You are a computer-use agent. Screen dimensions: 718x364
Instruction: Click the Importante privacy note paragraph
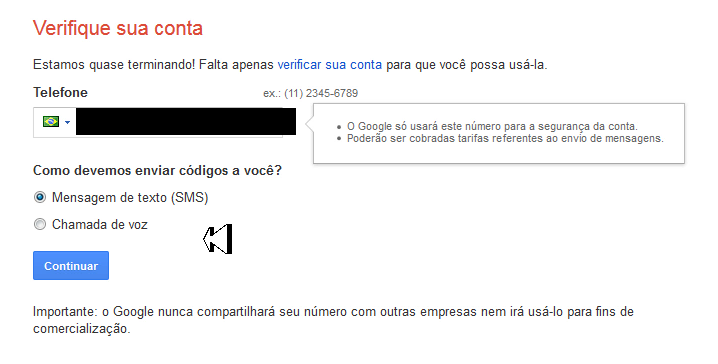pyautogui.click(x=333, y=320)
